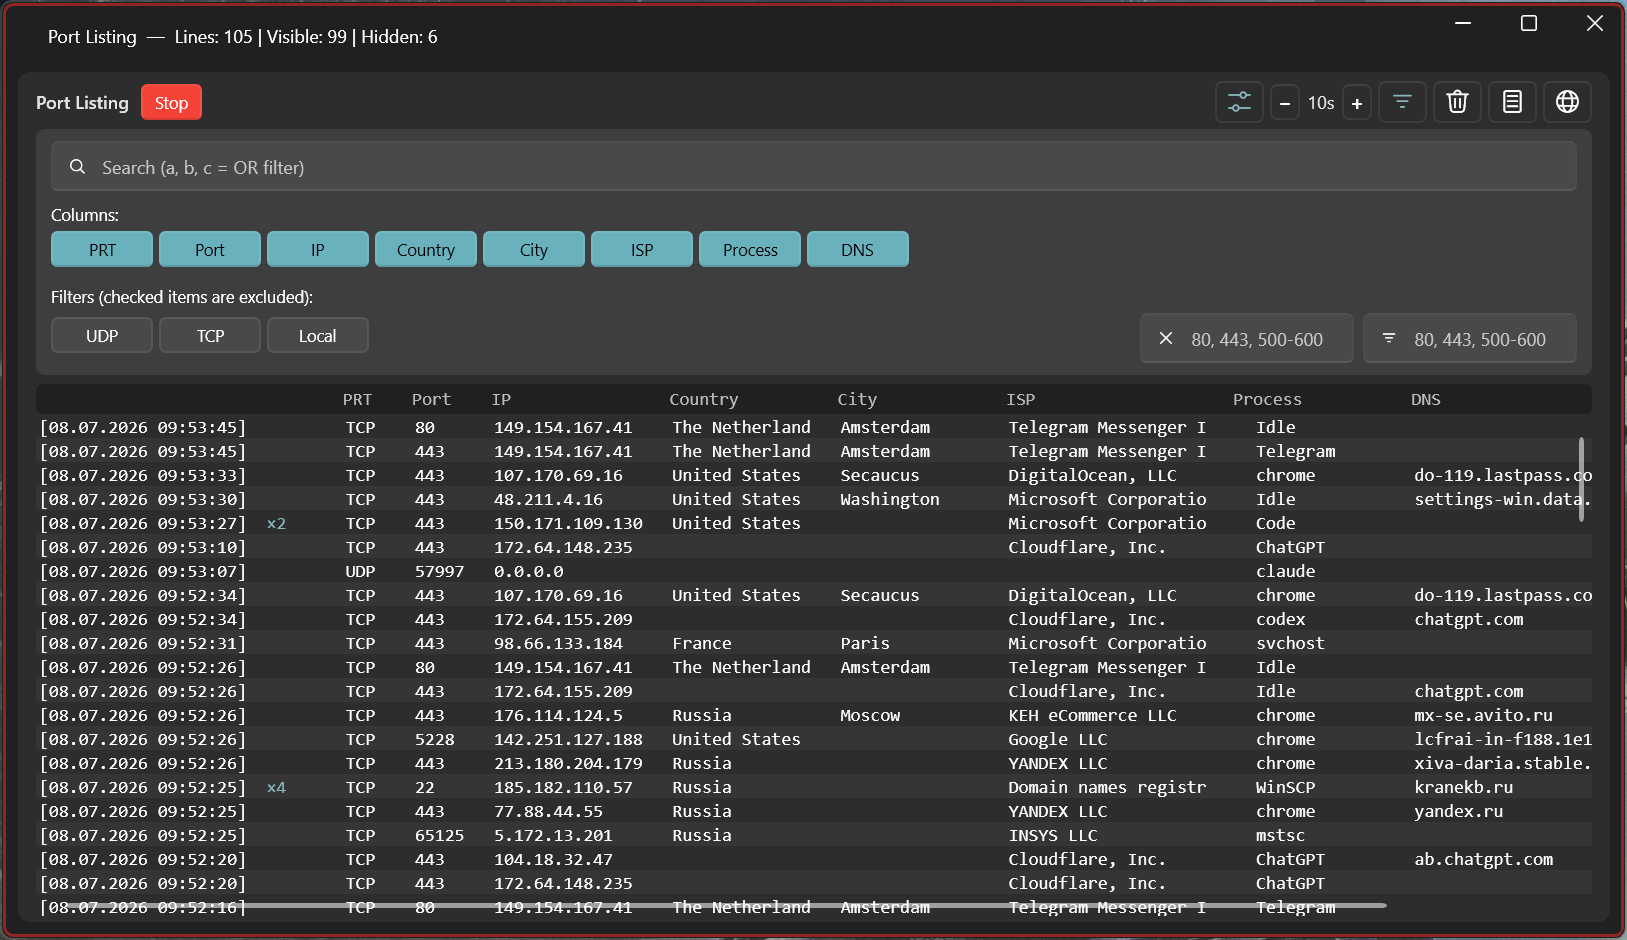Clear the listing with trash icon
This screenshot has width=1627, height=940.
1457,102
